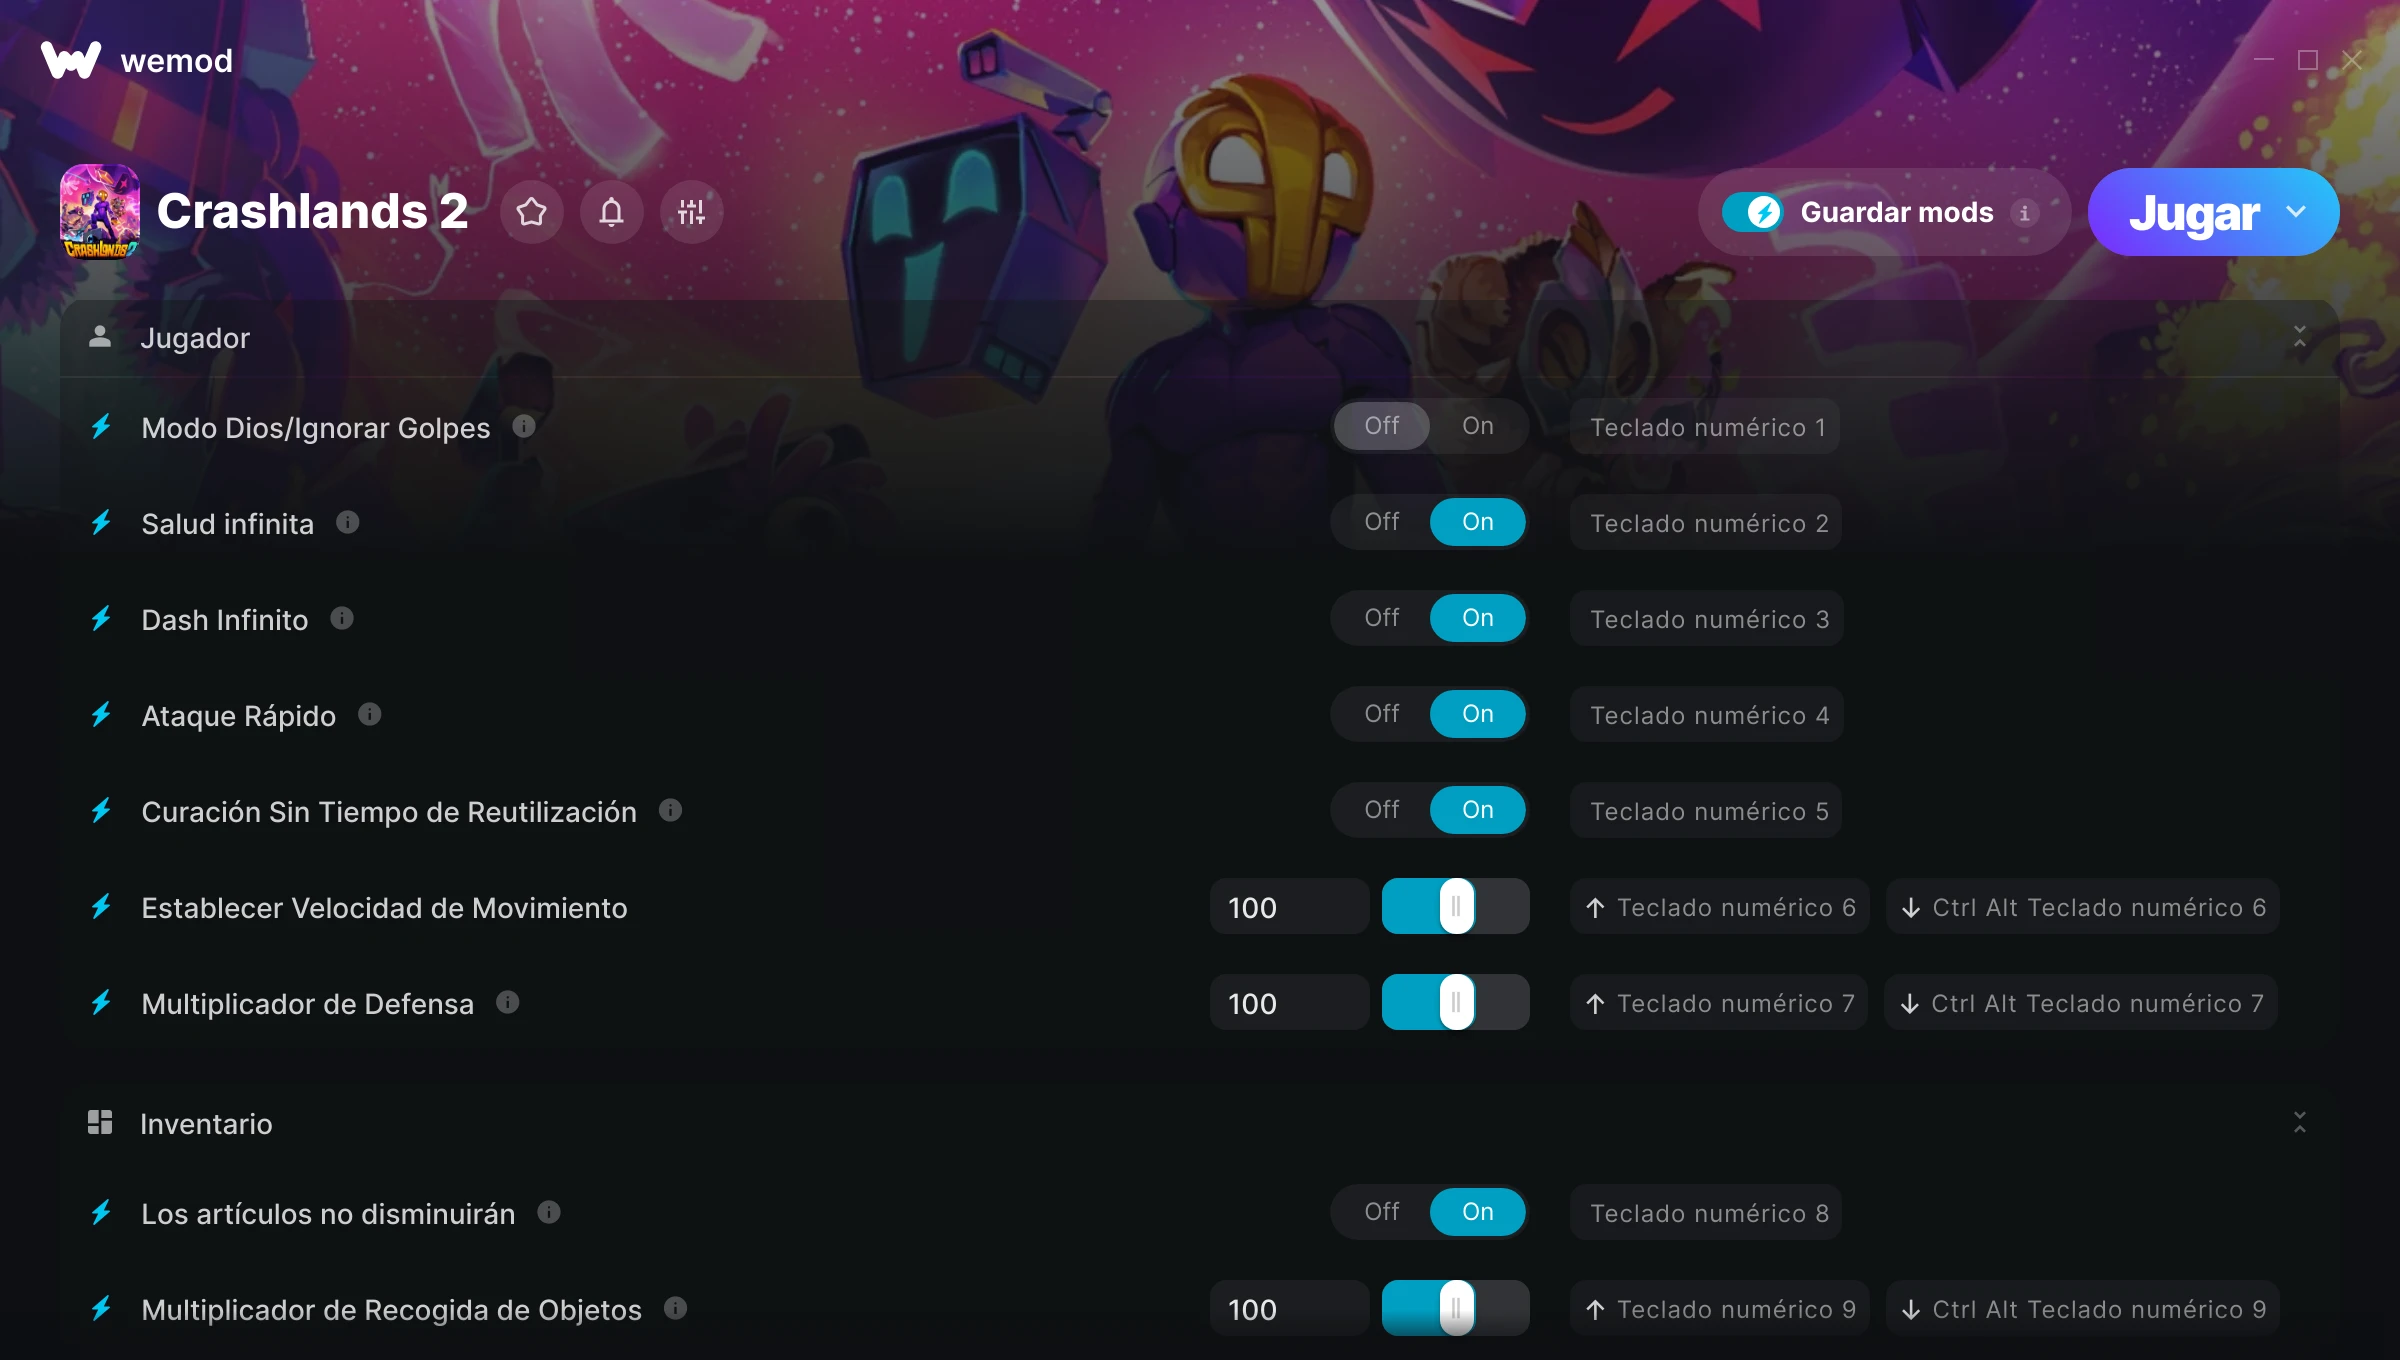Image resolution: width=2400 pixels, height=1360 pixels.
Task: Show info for Multiplicador de Defensa
Action: (x=508, y=1003)
